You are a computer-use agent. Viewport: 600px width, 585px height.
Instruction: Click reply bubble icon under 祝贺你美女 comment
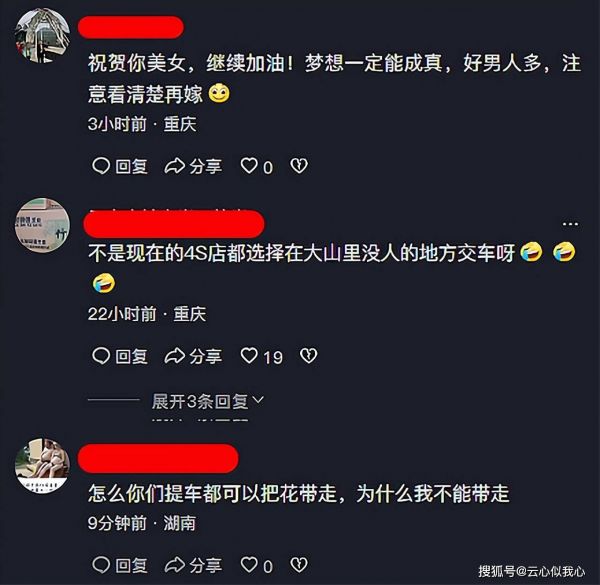pyautogui.click(x=101, y=166)
